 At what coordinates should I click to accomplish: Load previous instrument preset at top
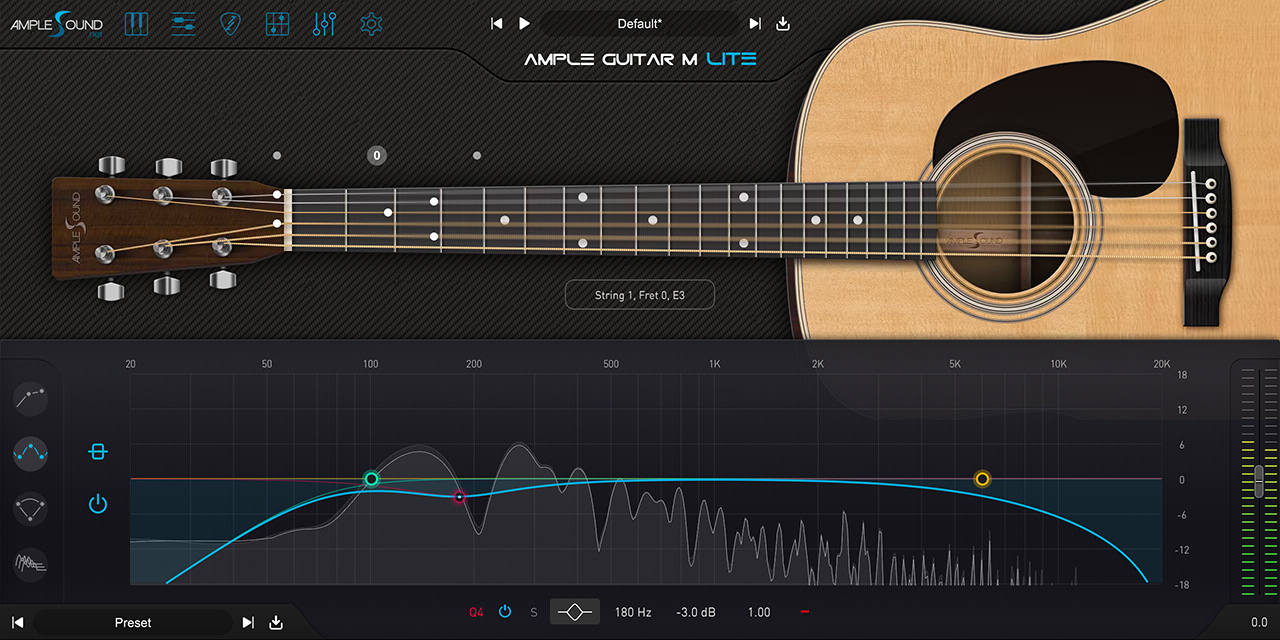click(496, 23)
